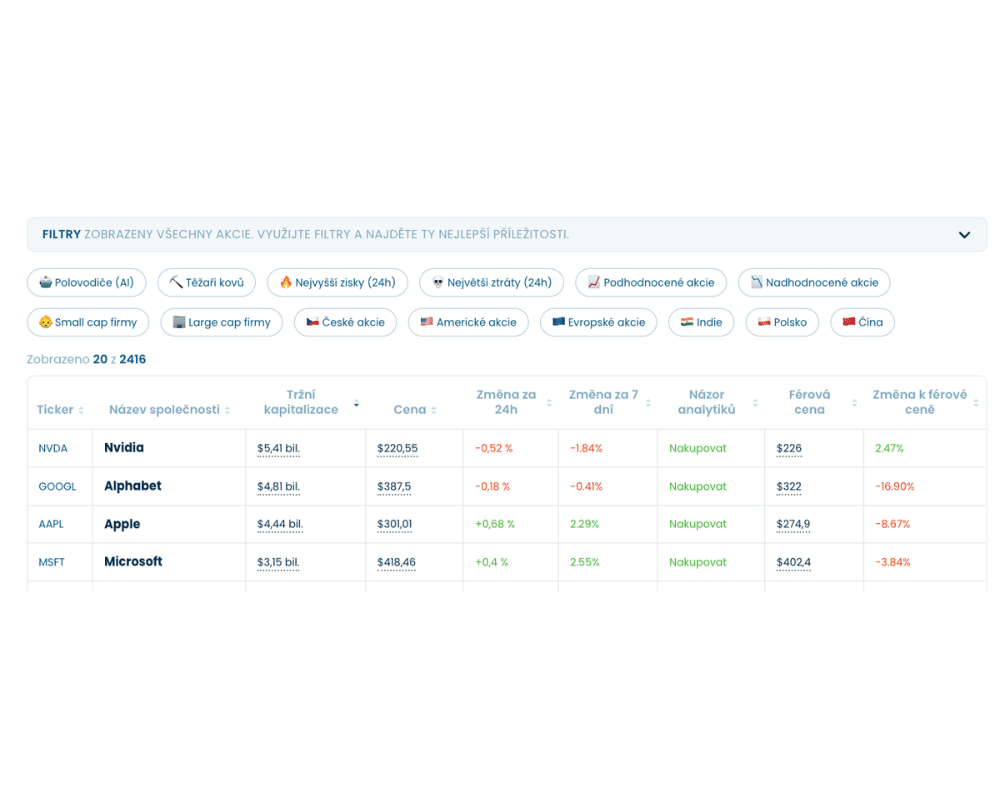This screenshot has width=1000, height=800.
Task: Open the Microsoft company link
Action: click(133, 561)
